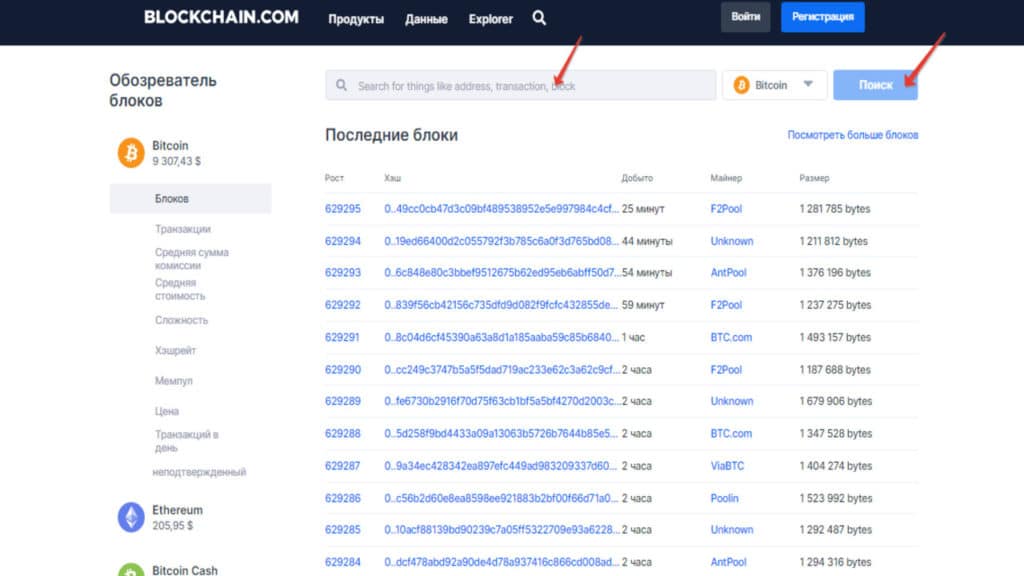Open block 629292
1024x576 pixels.
point(343,305)
